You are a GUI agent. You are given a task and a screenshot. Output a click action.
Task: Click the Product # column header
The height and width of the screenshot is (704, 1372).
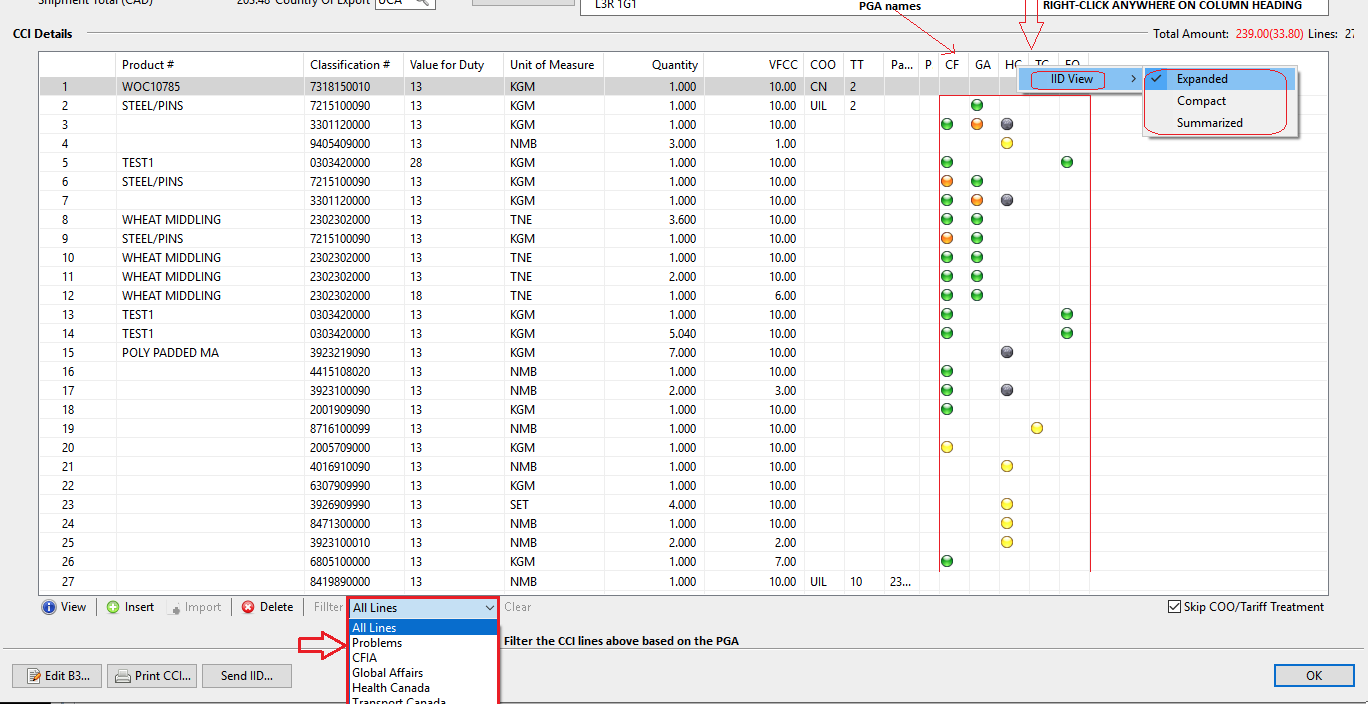[211, 65]
